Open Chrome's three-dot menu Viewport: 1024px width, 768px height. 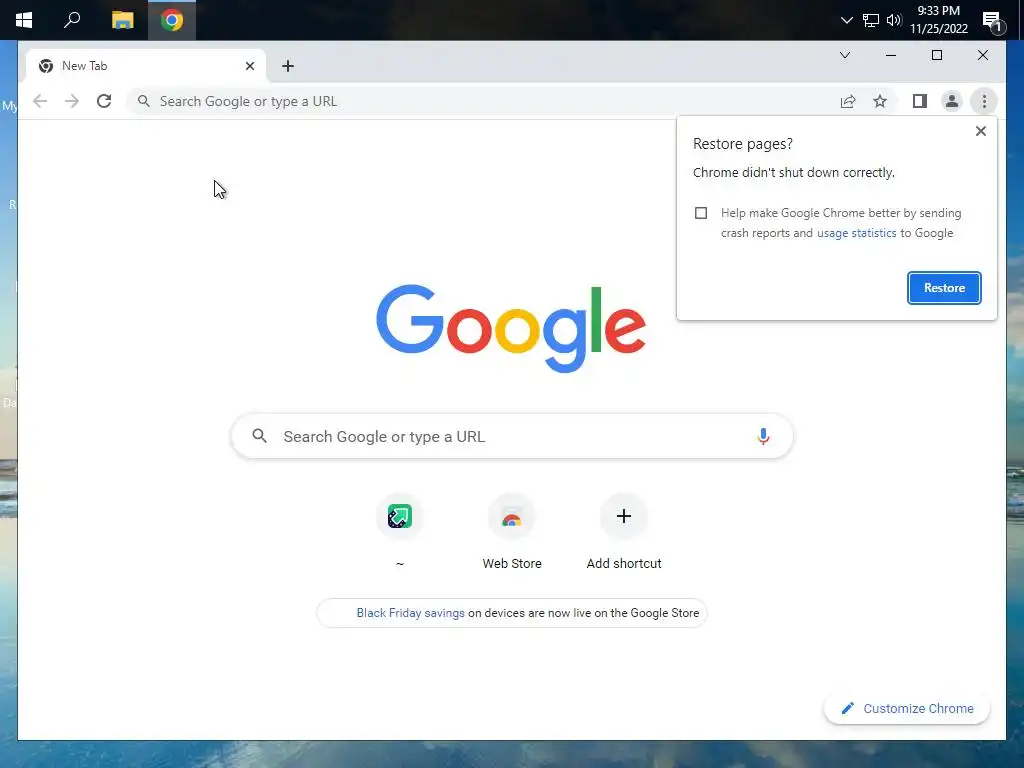pos(984,101)
